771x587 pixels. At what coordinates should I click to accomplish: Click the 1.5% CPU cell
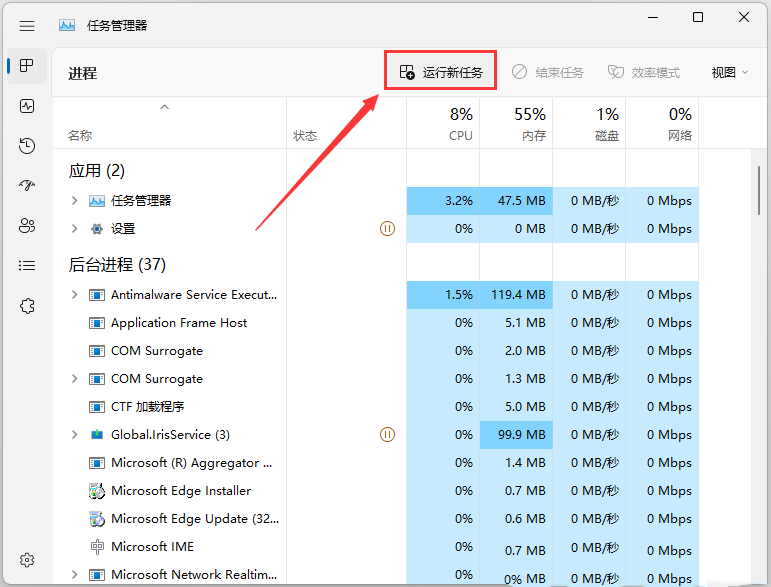click(443, 294)
